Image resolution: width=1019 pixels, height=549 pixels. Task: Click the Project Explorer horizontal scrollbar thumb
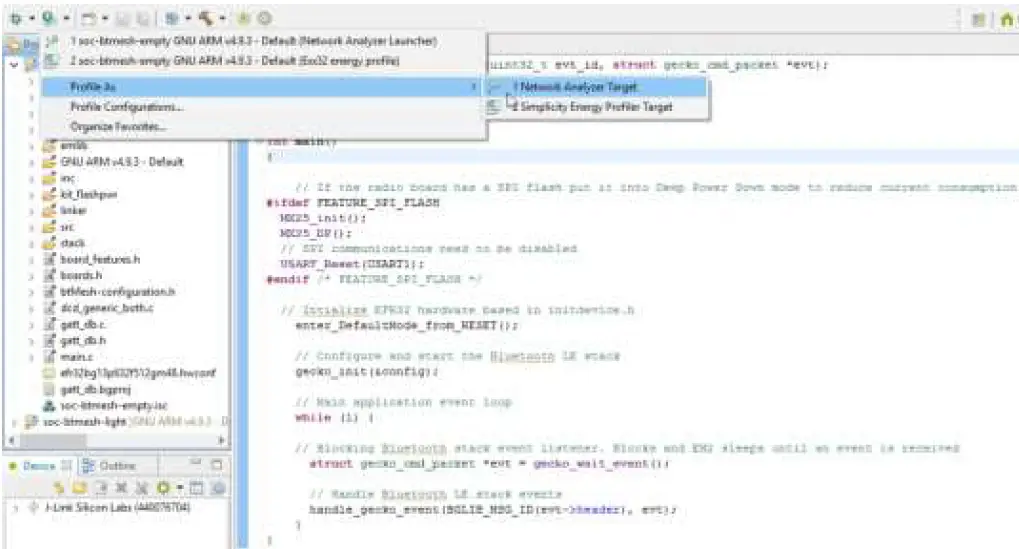coord(53,440)
